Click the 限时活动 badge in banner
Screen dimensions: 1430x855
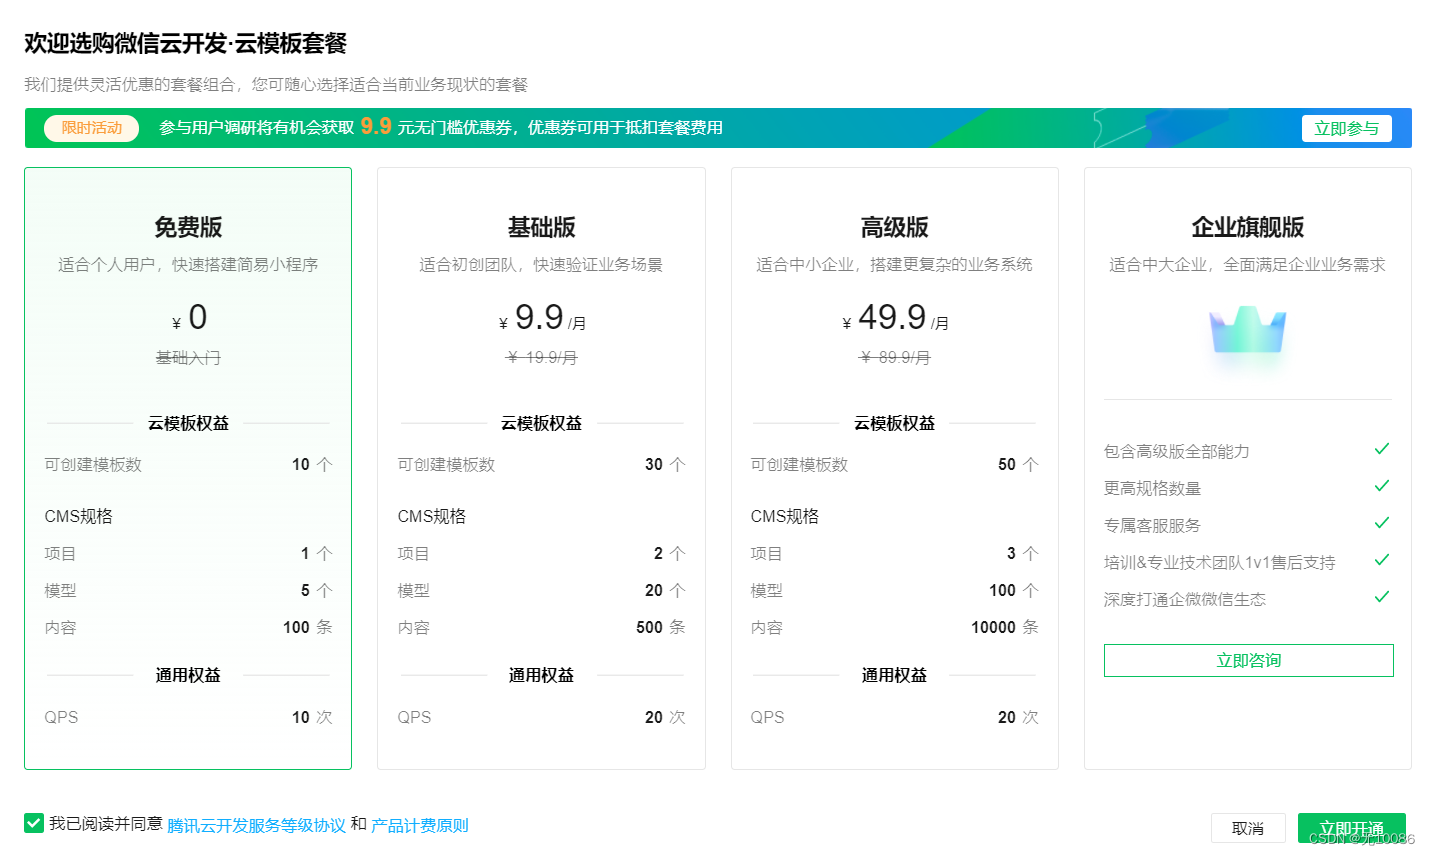(x=91, y=128)
